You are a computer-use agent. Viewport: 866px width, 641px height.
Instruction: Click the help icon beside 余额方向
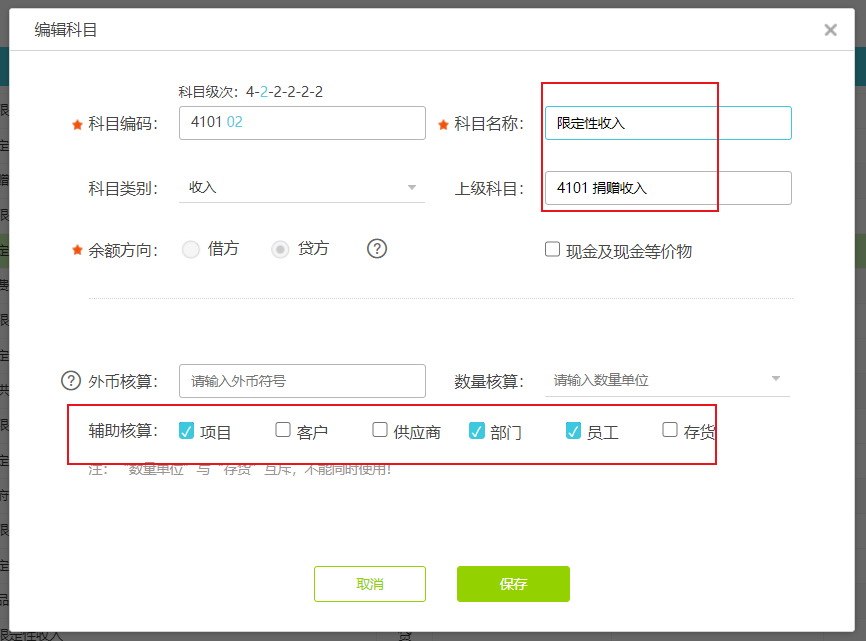click(376, 248)
